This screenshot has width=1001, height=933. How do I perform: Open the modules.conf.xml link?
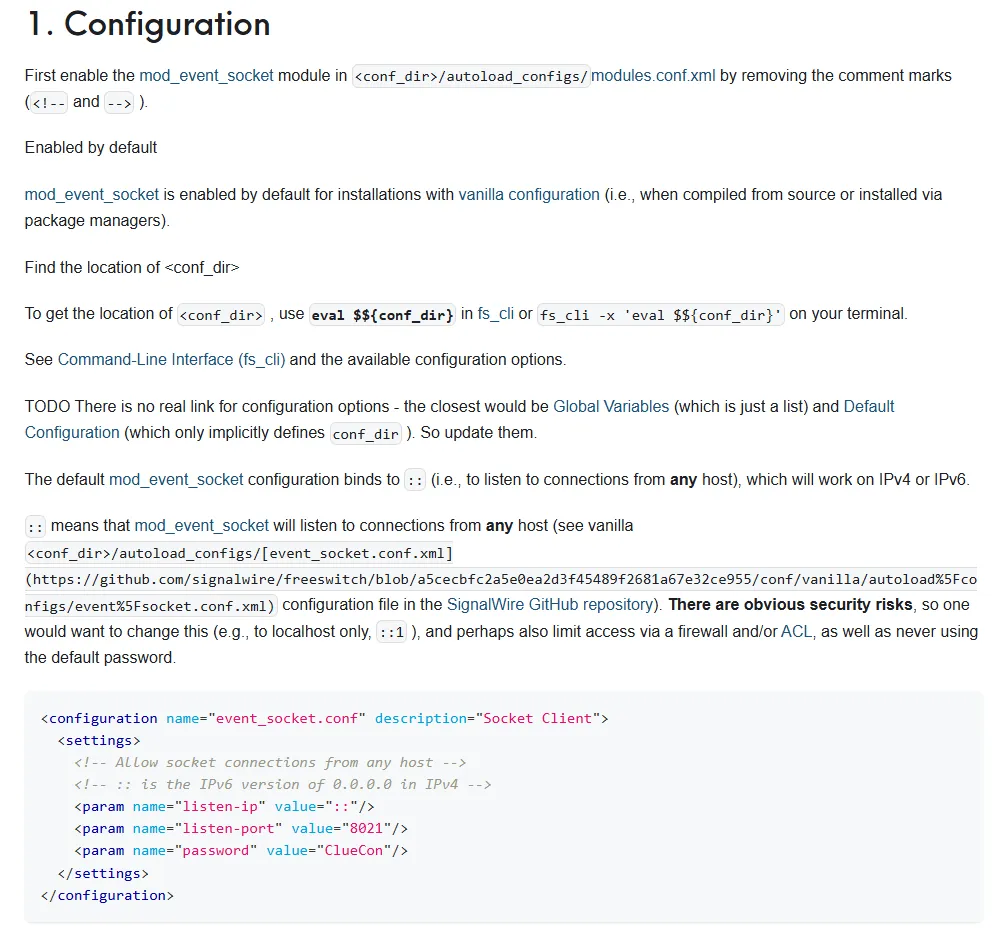click(x=654, y=76)
